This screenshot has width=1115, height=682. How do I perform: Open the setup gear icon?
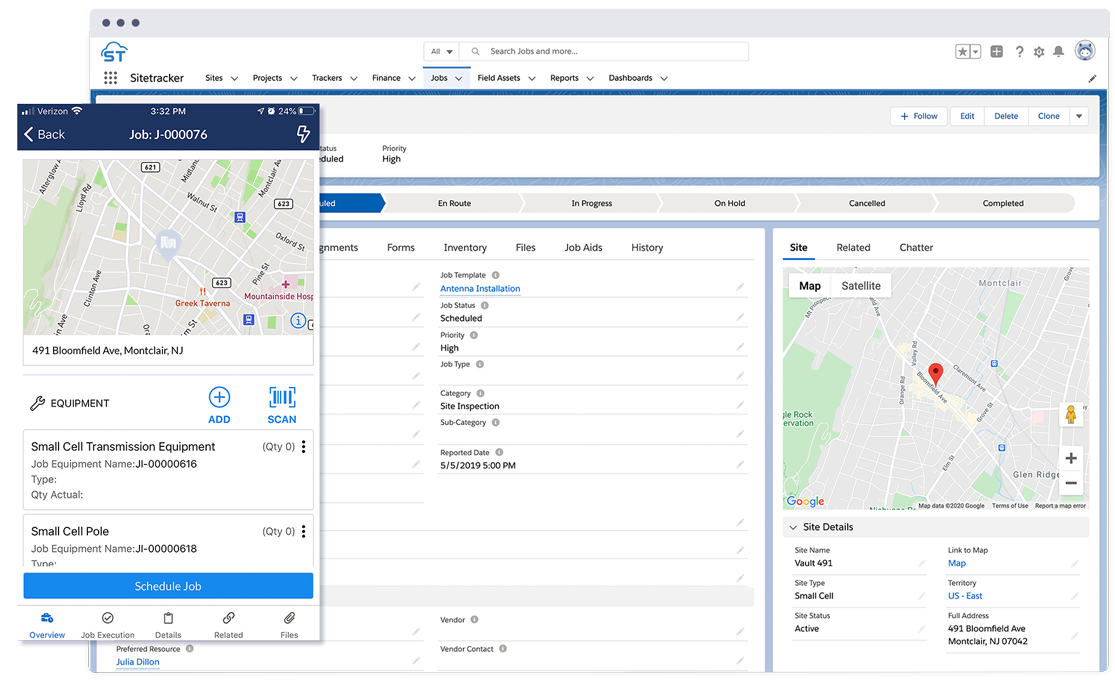(1039, 51)
